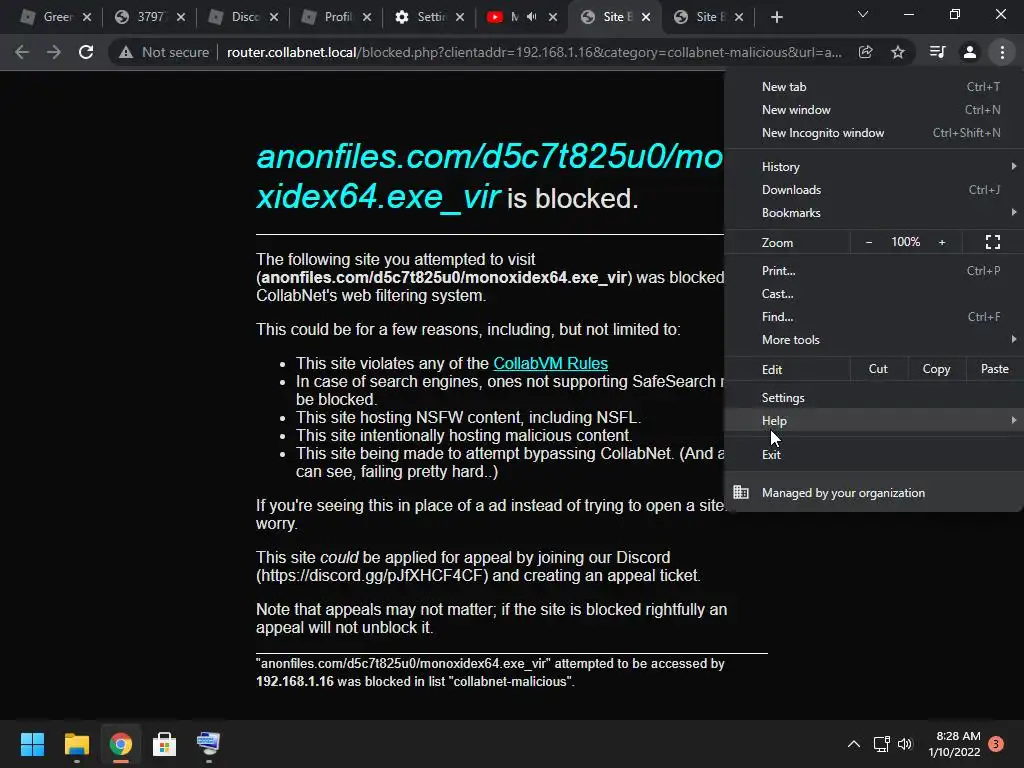This screenshot has height=768, width=1024.
Task: Open Managed by your organization info
Action: point(874,493)
